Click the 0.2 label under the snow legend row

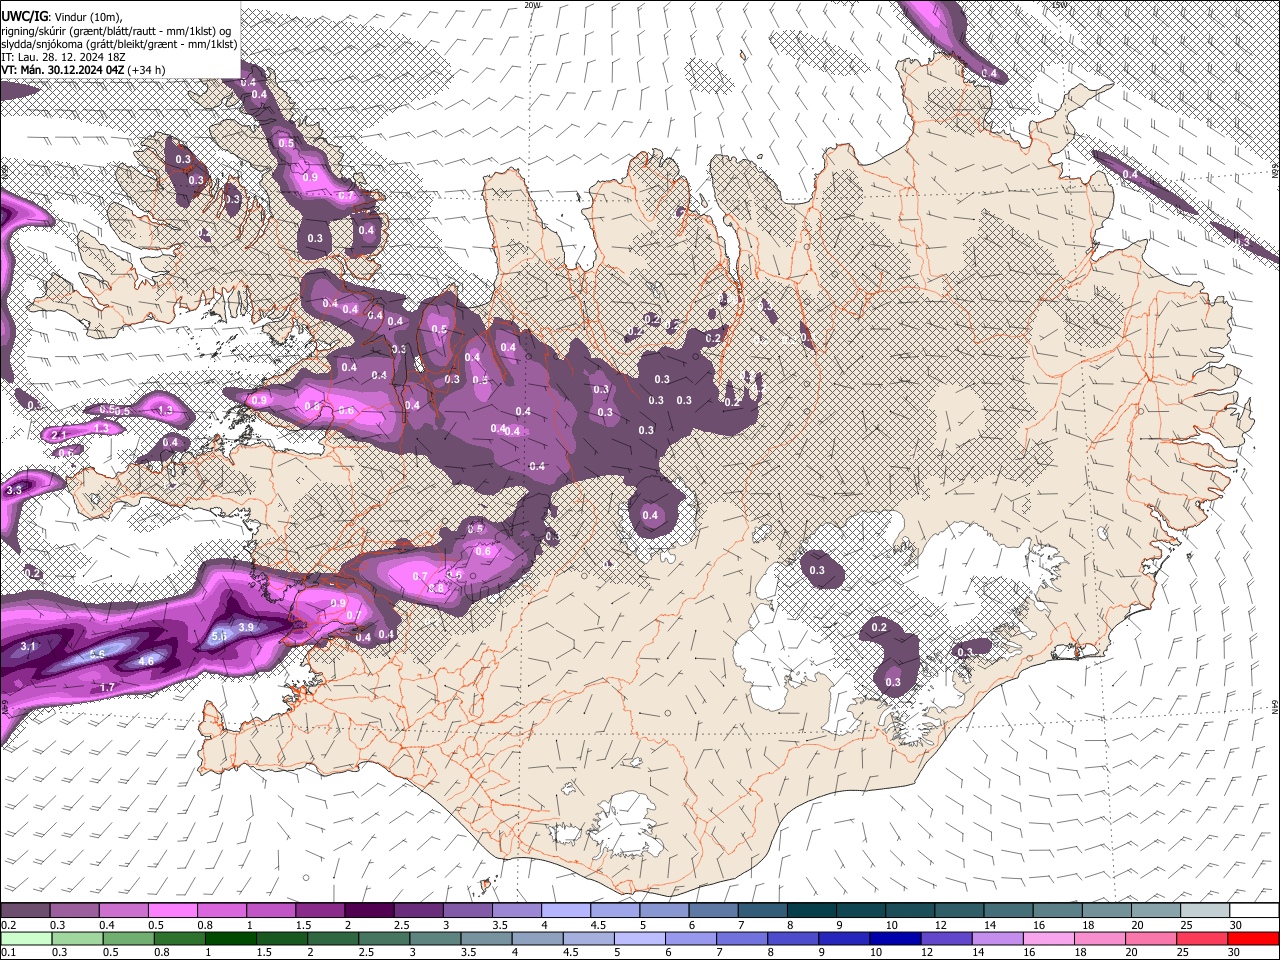[7, 925]
